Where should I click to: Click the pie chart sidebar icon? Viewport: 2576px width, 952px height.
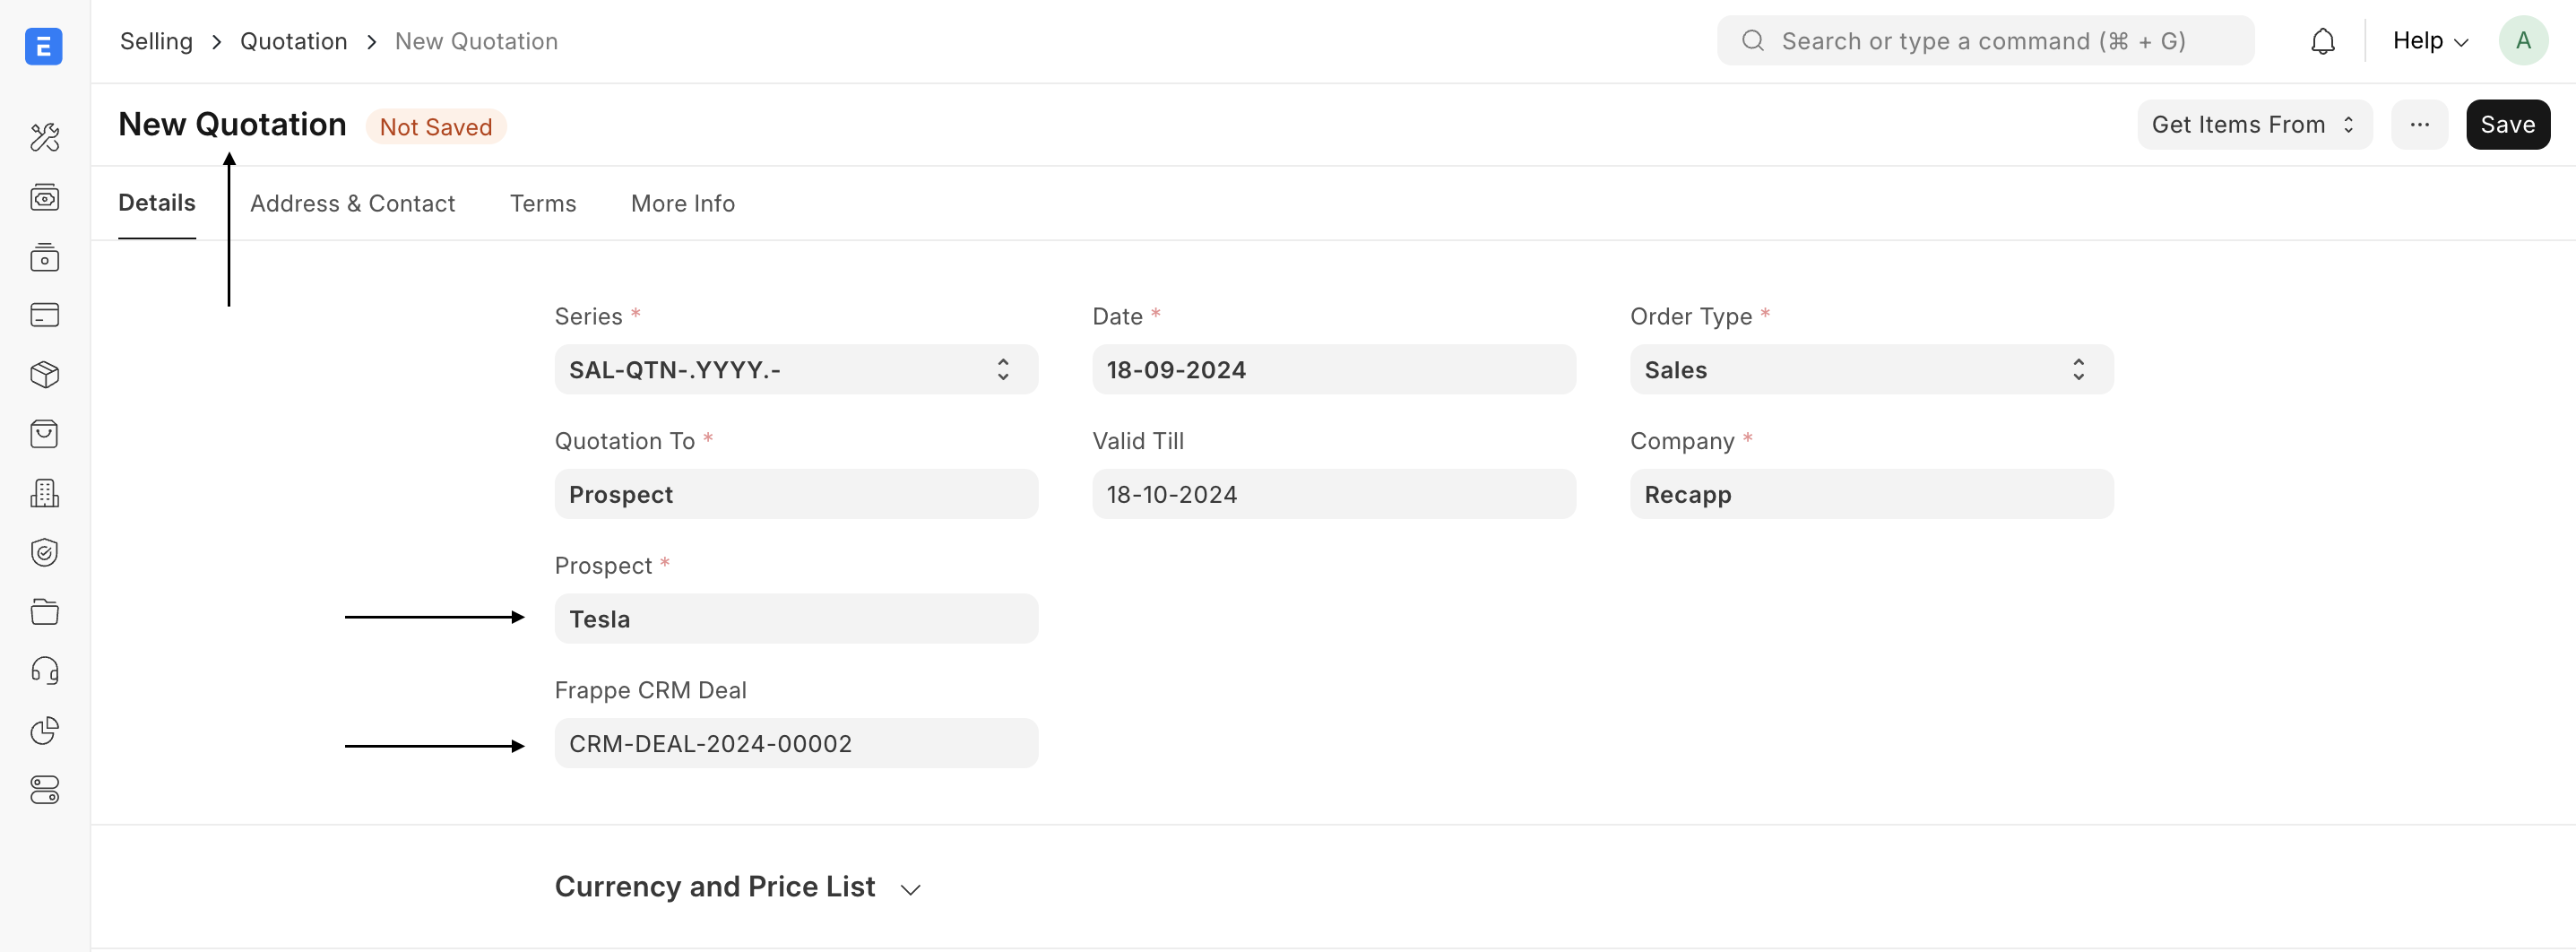click(x=44, y=731)
